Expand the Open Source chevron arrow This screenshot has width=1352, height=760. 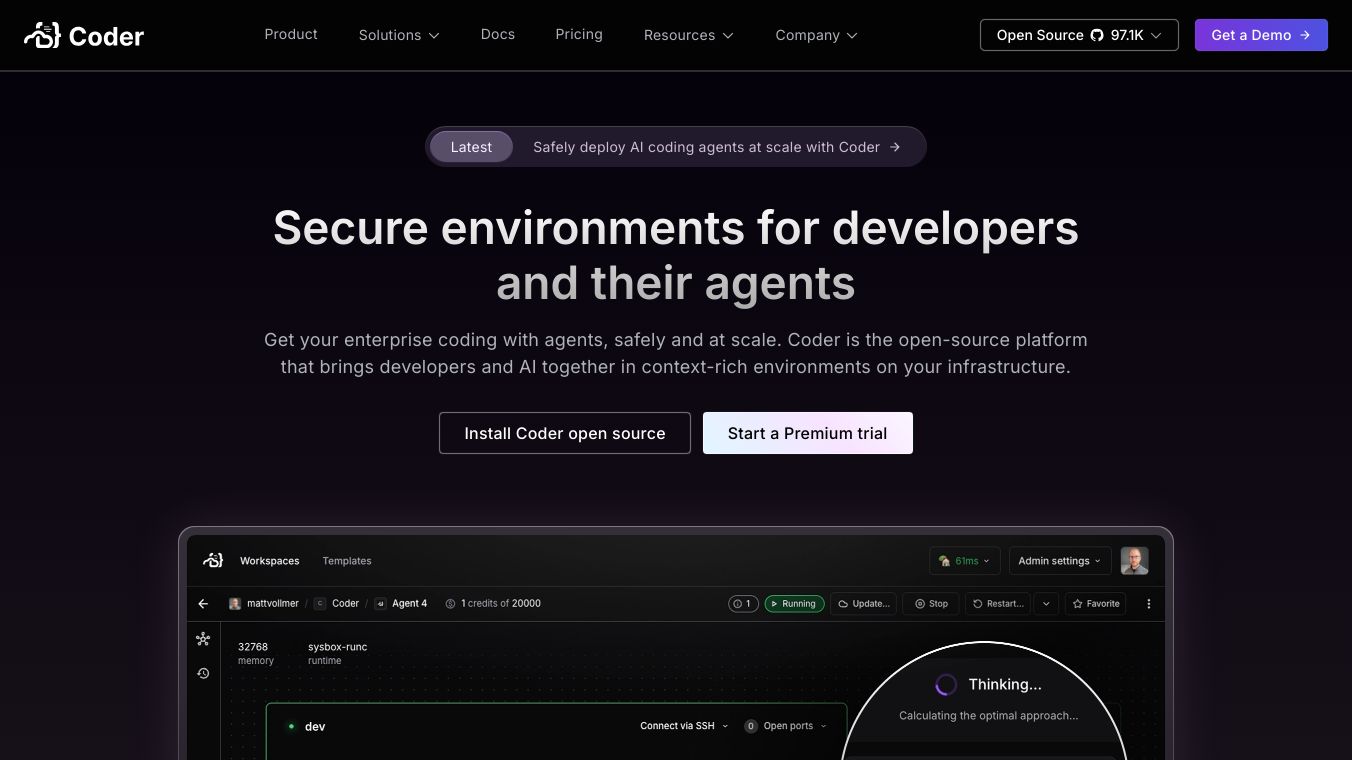1156,35
